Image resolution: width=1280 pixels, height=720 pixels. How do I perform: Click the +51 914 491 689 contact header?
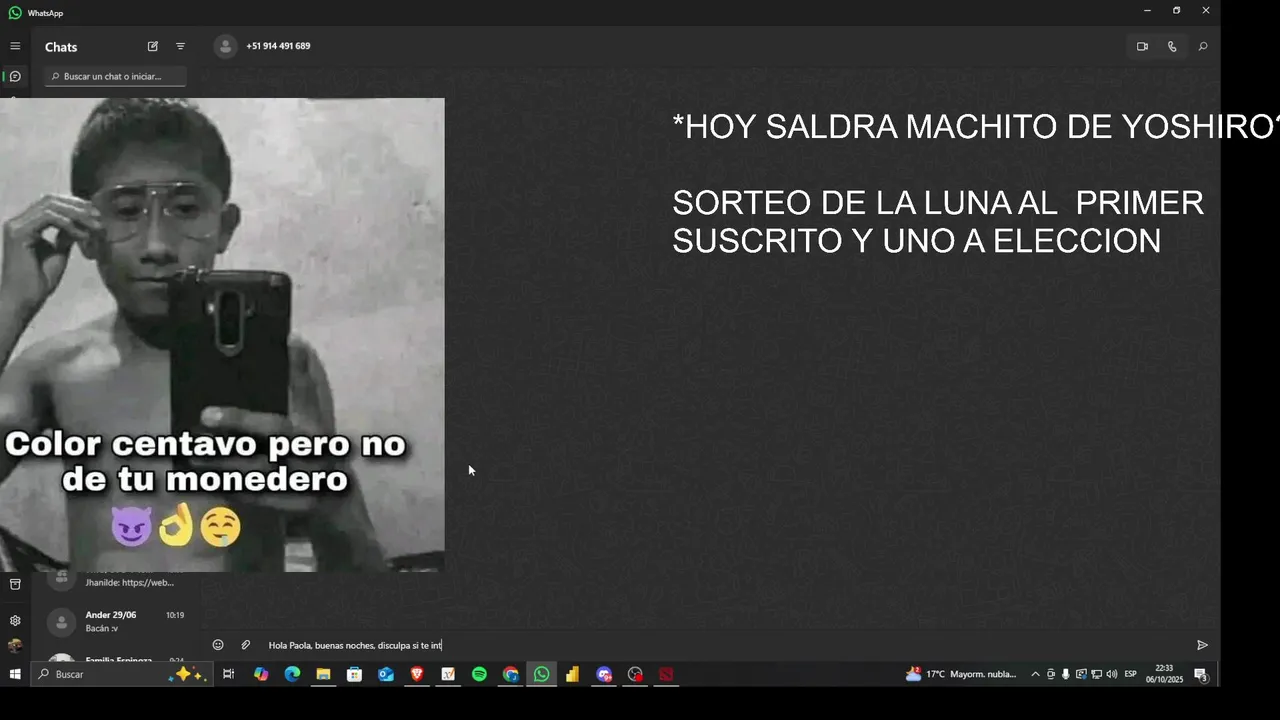point(278,46)
